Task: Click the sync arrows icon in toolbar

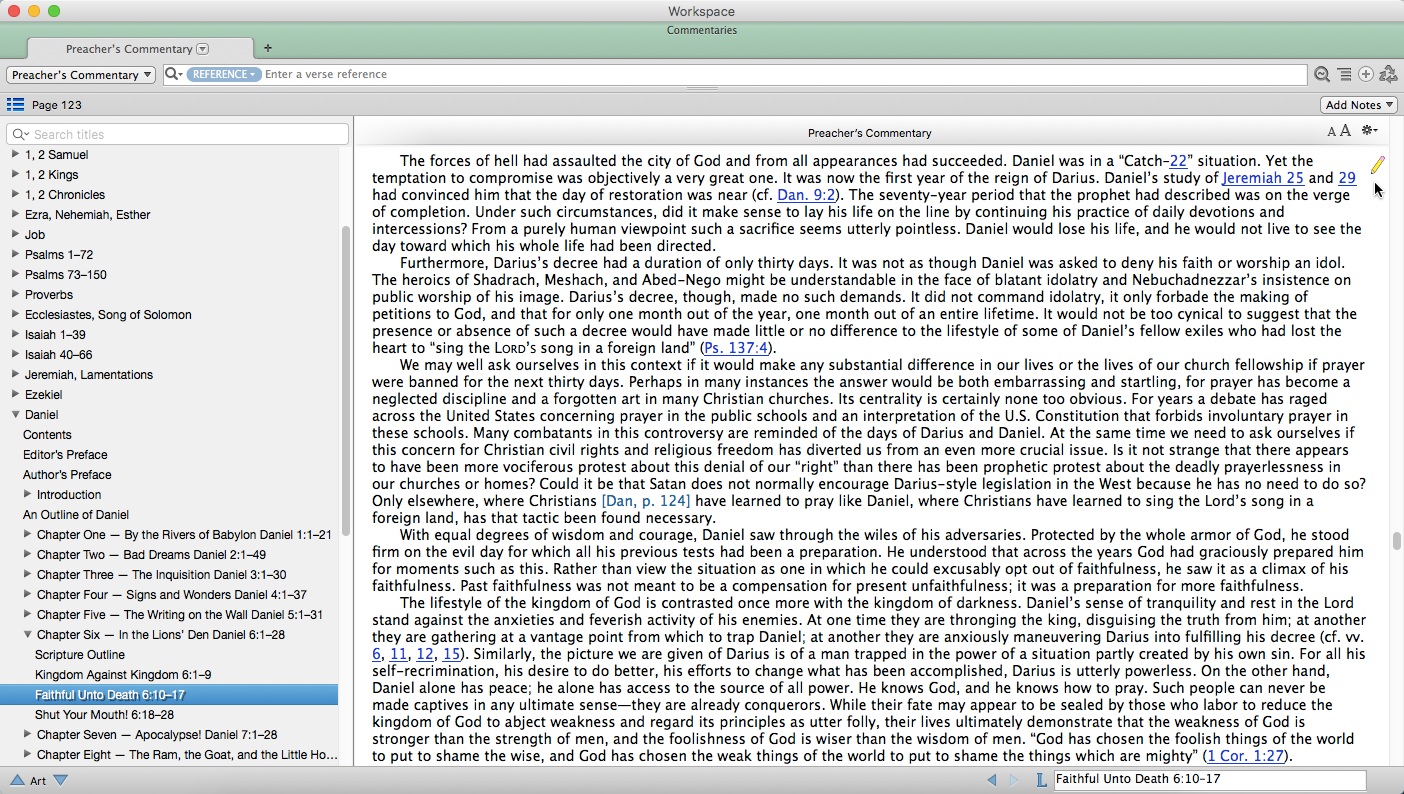Action: click(1388, 74)
